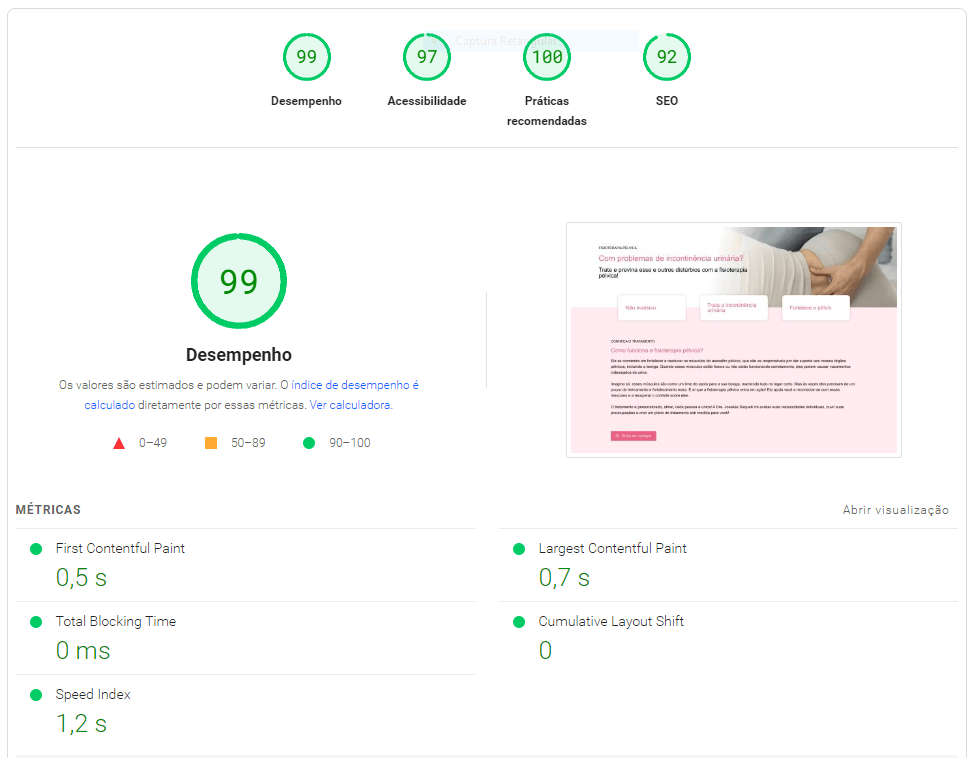Expand the Largest Contentful Paint metric
Image resolution: width=975 pixels, height=758 pixels.
[x=612, y=549]
